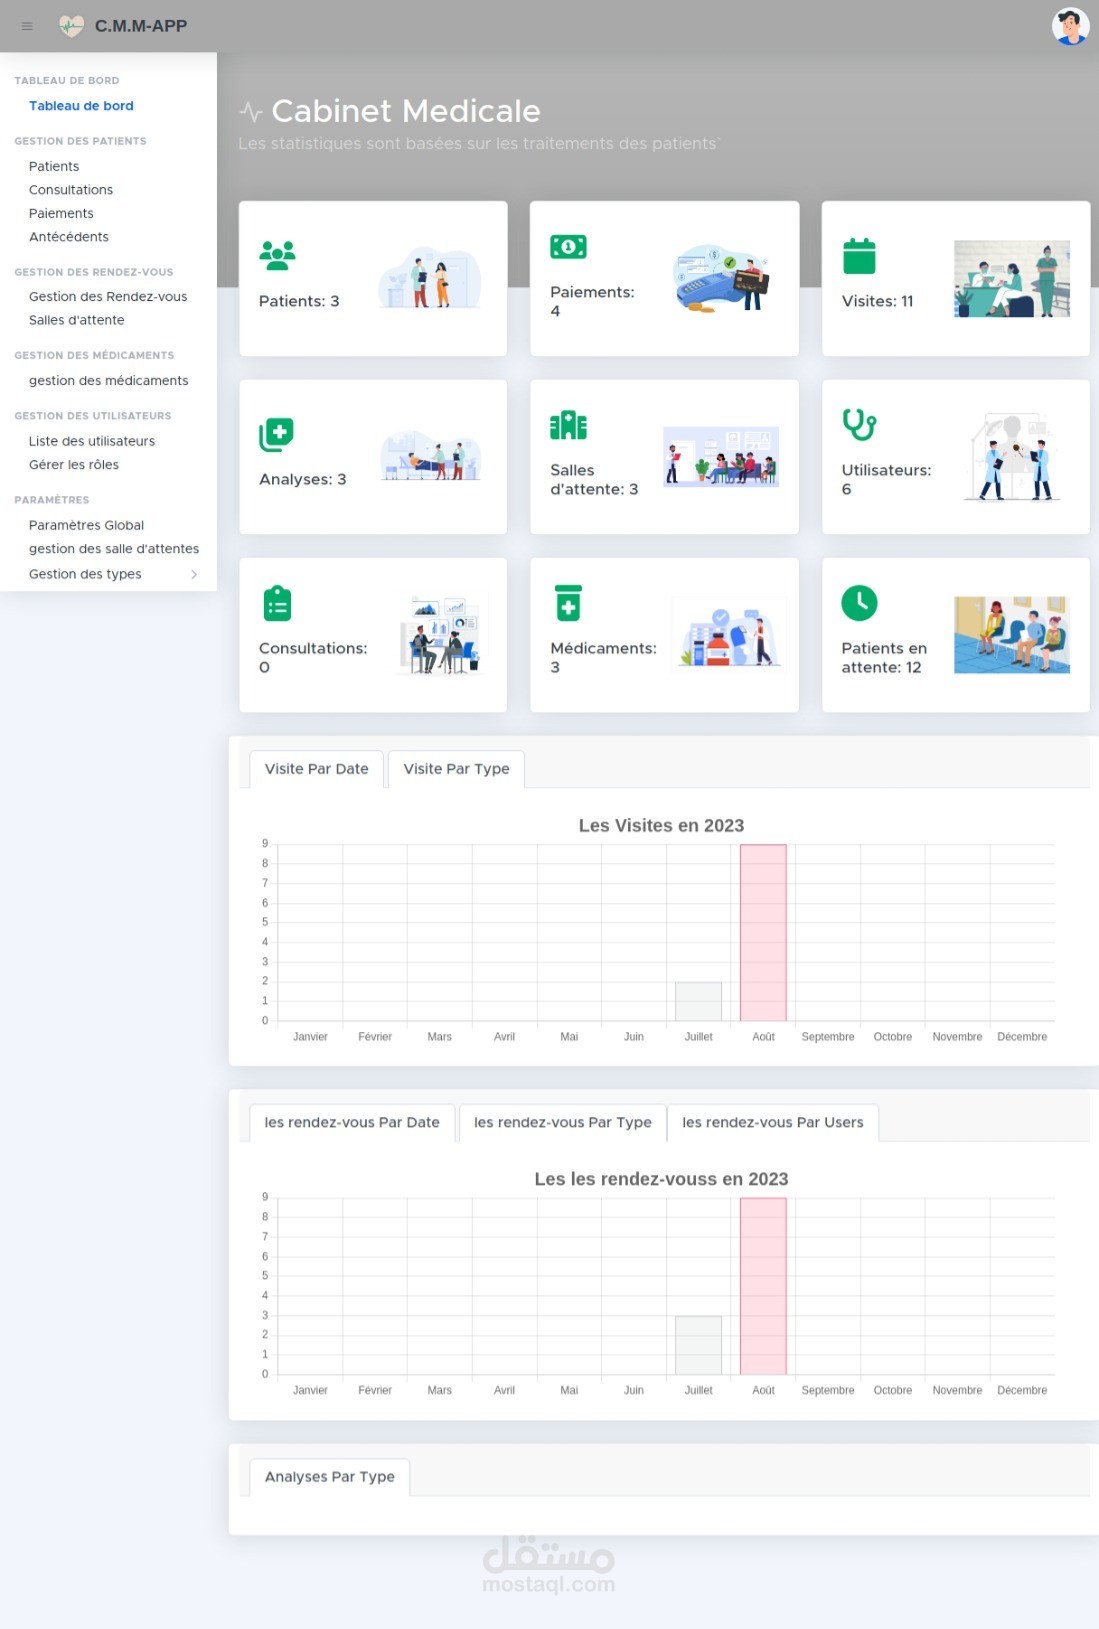Click the Patients en attente clock icon
This screenshot has height=1629, width=1099.
tap(859, 603)
